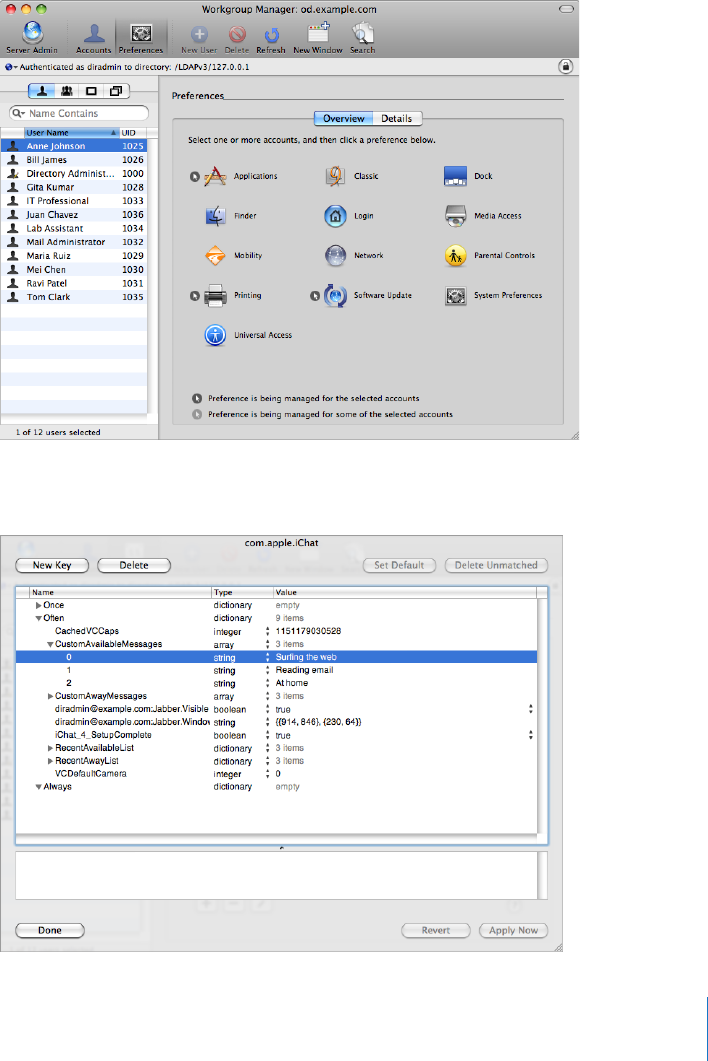Switch to Accounts view in toolbar
This screenshot has width=708, height=1061.
pos(93,37)
